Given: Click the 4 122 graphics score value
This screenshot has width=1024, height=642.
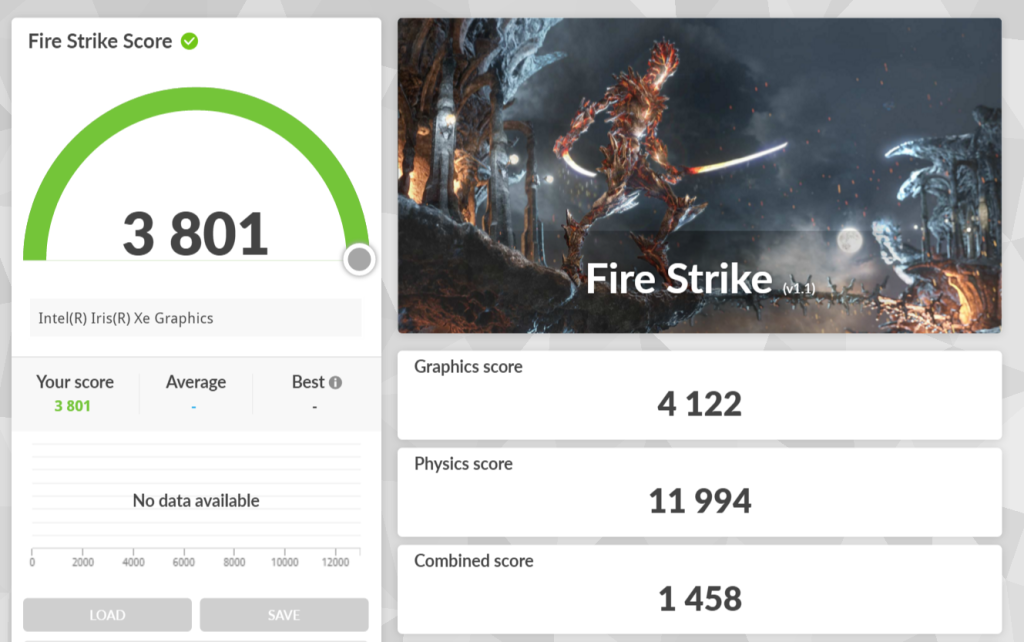Looking at the screenshot, I should tap(699, 404).
